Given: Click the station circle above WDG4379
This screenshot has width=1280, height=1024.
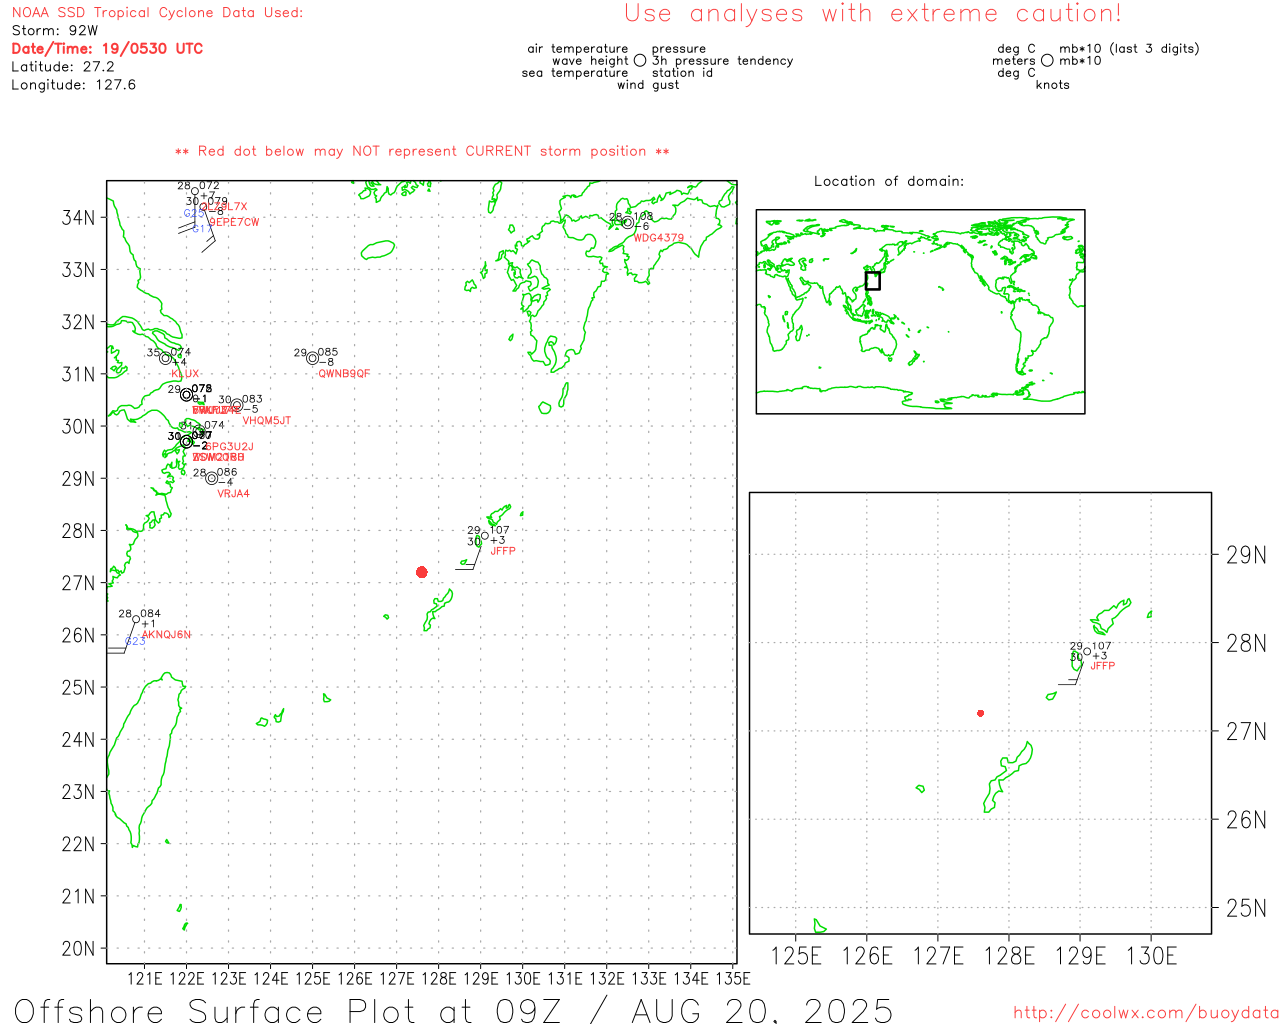Looking at the screenshot, I should coord(627,223).
